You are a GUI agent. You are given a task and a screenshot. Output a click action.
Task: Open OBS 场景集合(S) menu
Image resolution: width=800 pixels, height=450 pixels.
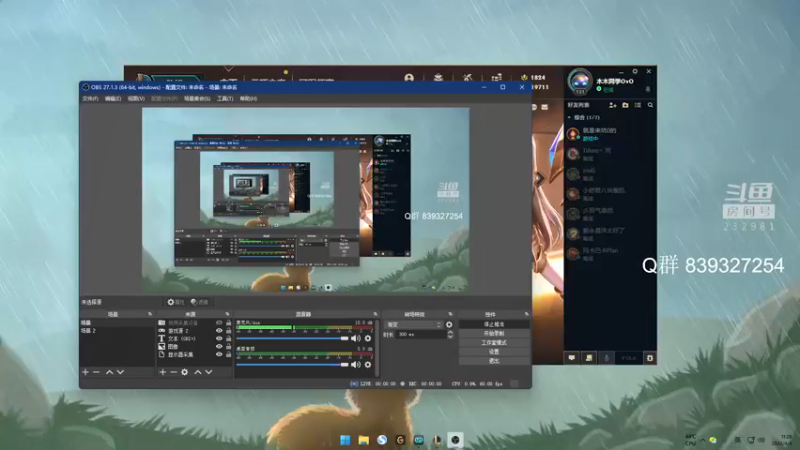197,98
